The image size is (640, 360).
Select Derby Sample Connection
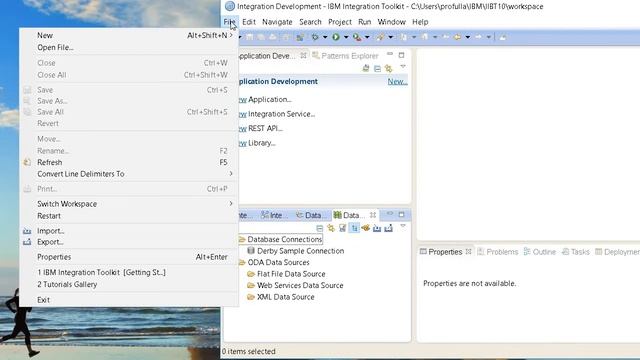point(296,251)
